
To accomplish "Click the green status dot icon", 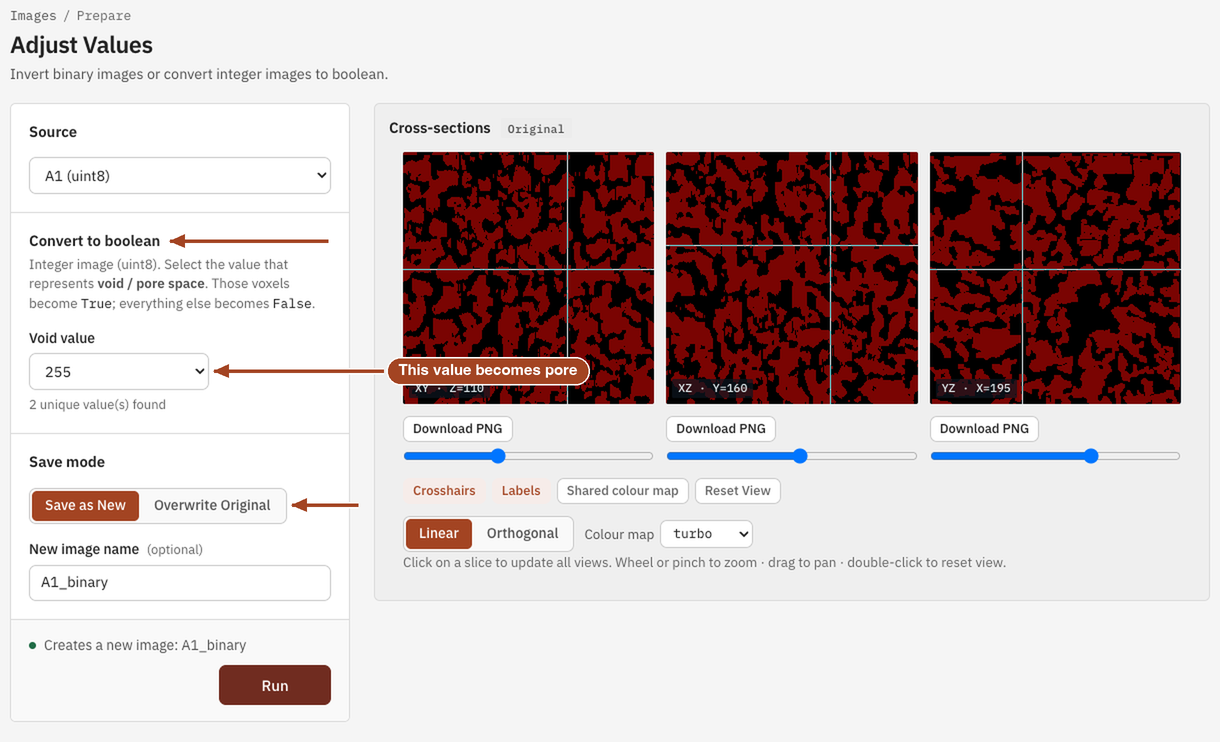I will coord(33,646).
